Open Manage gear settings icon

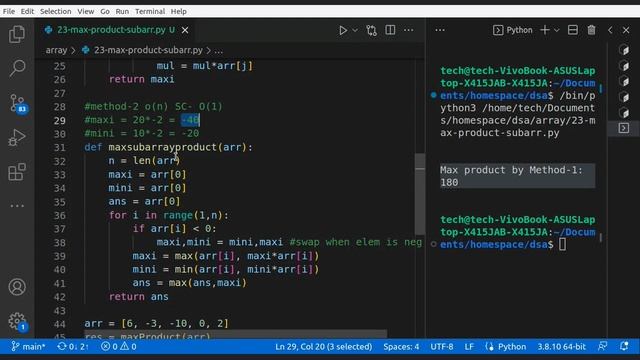coord(18,322)
